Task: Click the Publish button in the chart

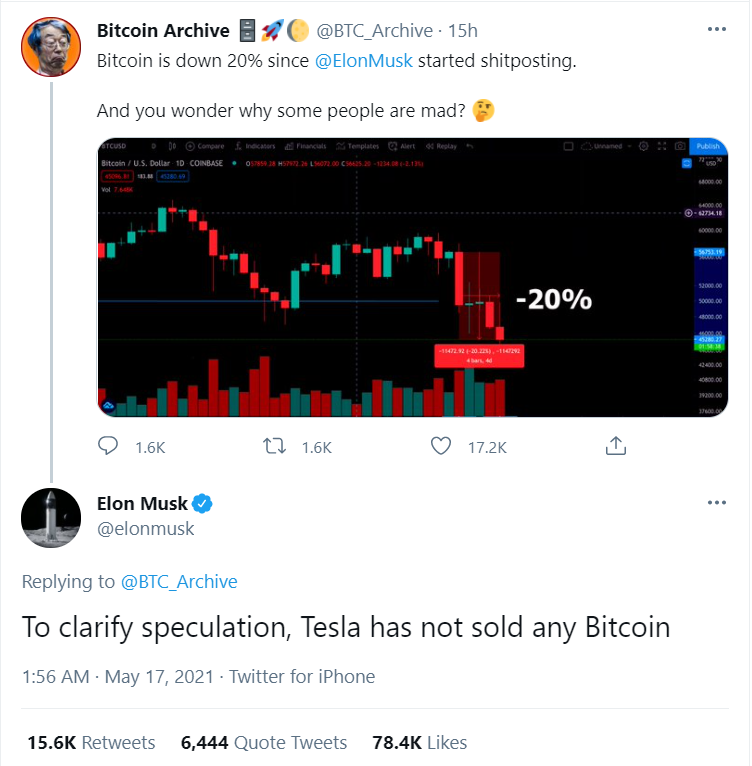Action: click(707, 146)
